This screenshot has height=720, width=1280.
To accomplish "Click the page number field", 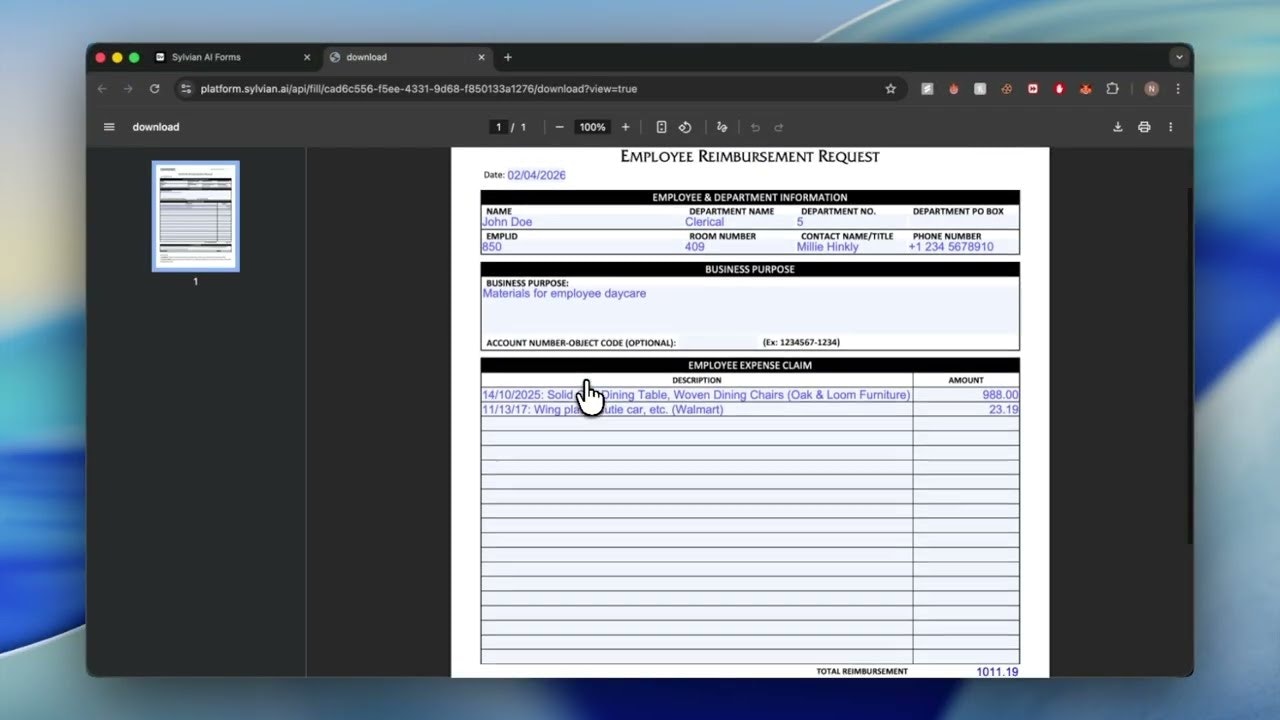I will [x=498, y=127].
